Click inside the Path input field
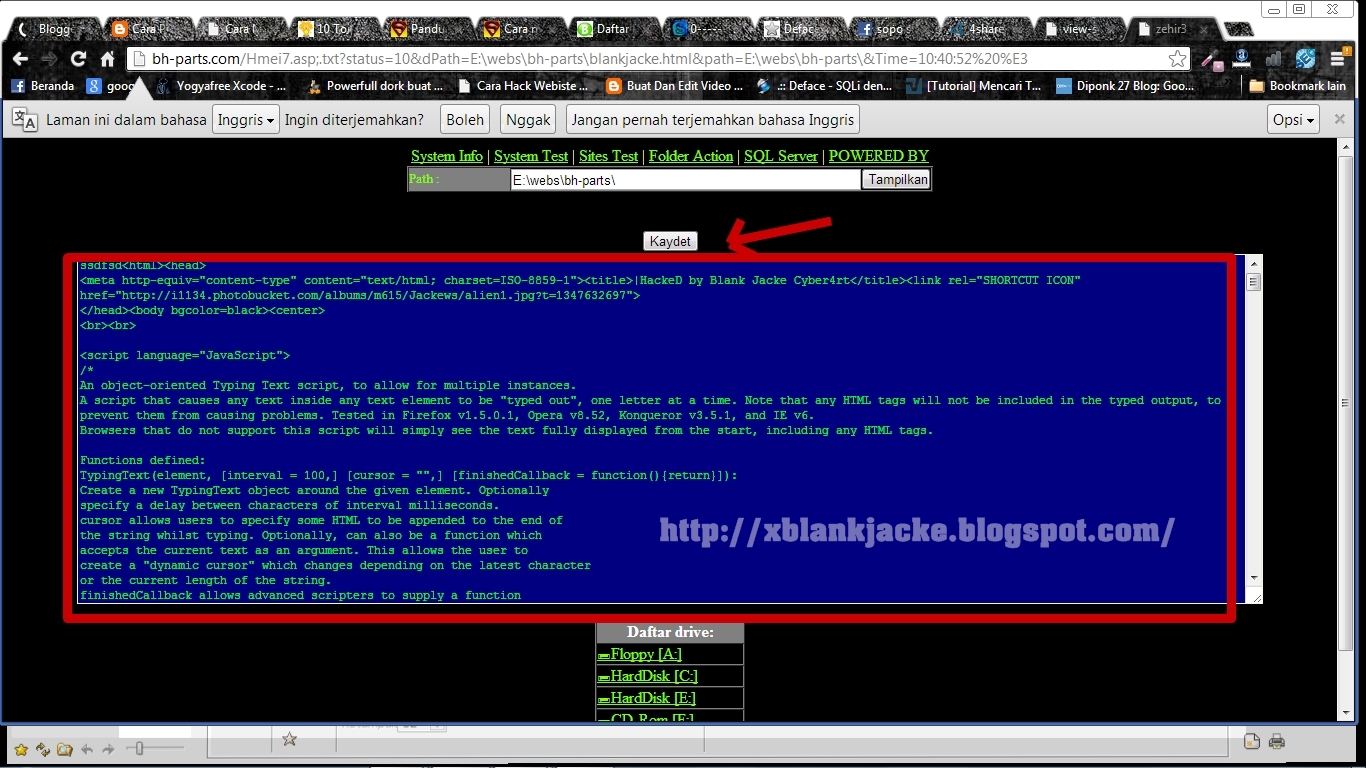1366x768 pixels. pyautogui.click(x=684, y=180)
